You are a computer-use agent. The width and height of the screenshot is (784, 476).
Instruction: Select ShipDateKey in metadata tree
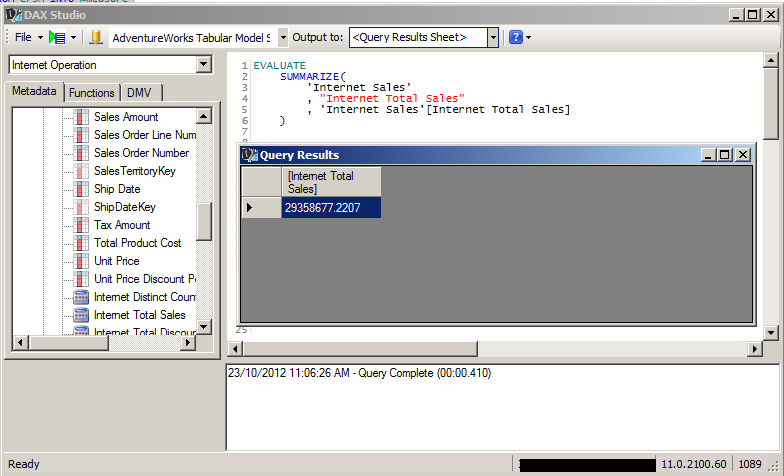point(124,207)
